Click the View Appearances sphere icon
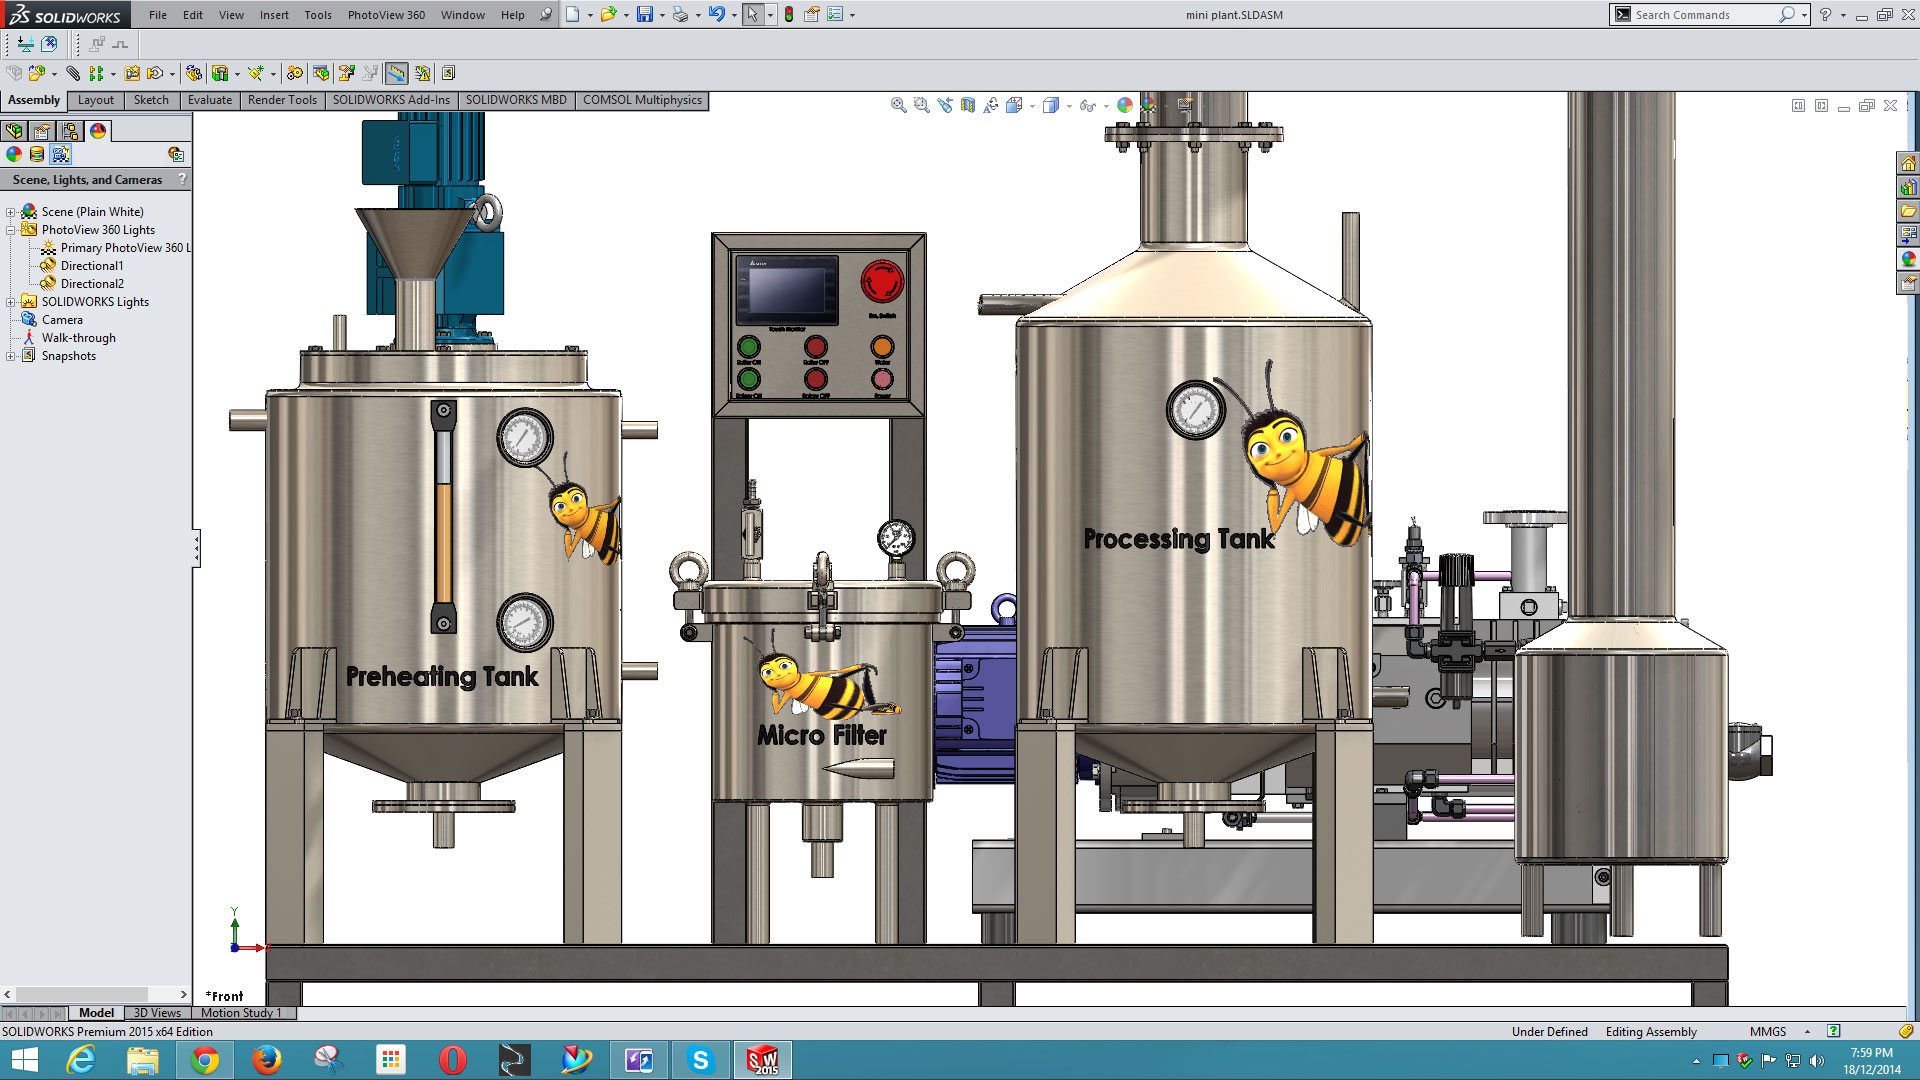This screenshot has height=1080, width=1920. pos(14,154)
